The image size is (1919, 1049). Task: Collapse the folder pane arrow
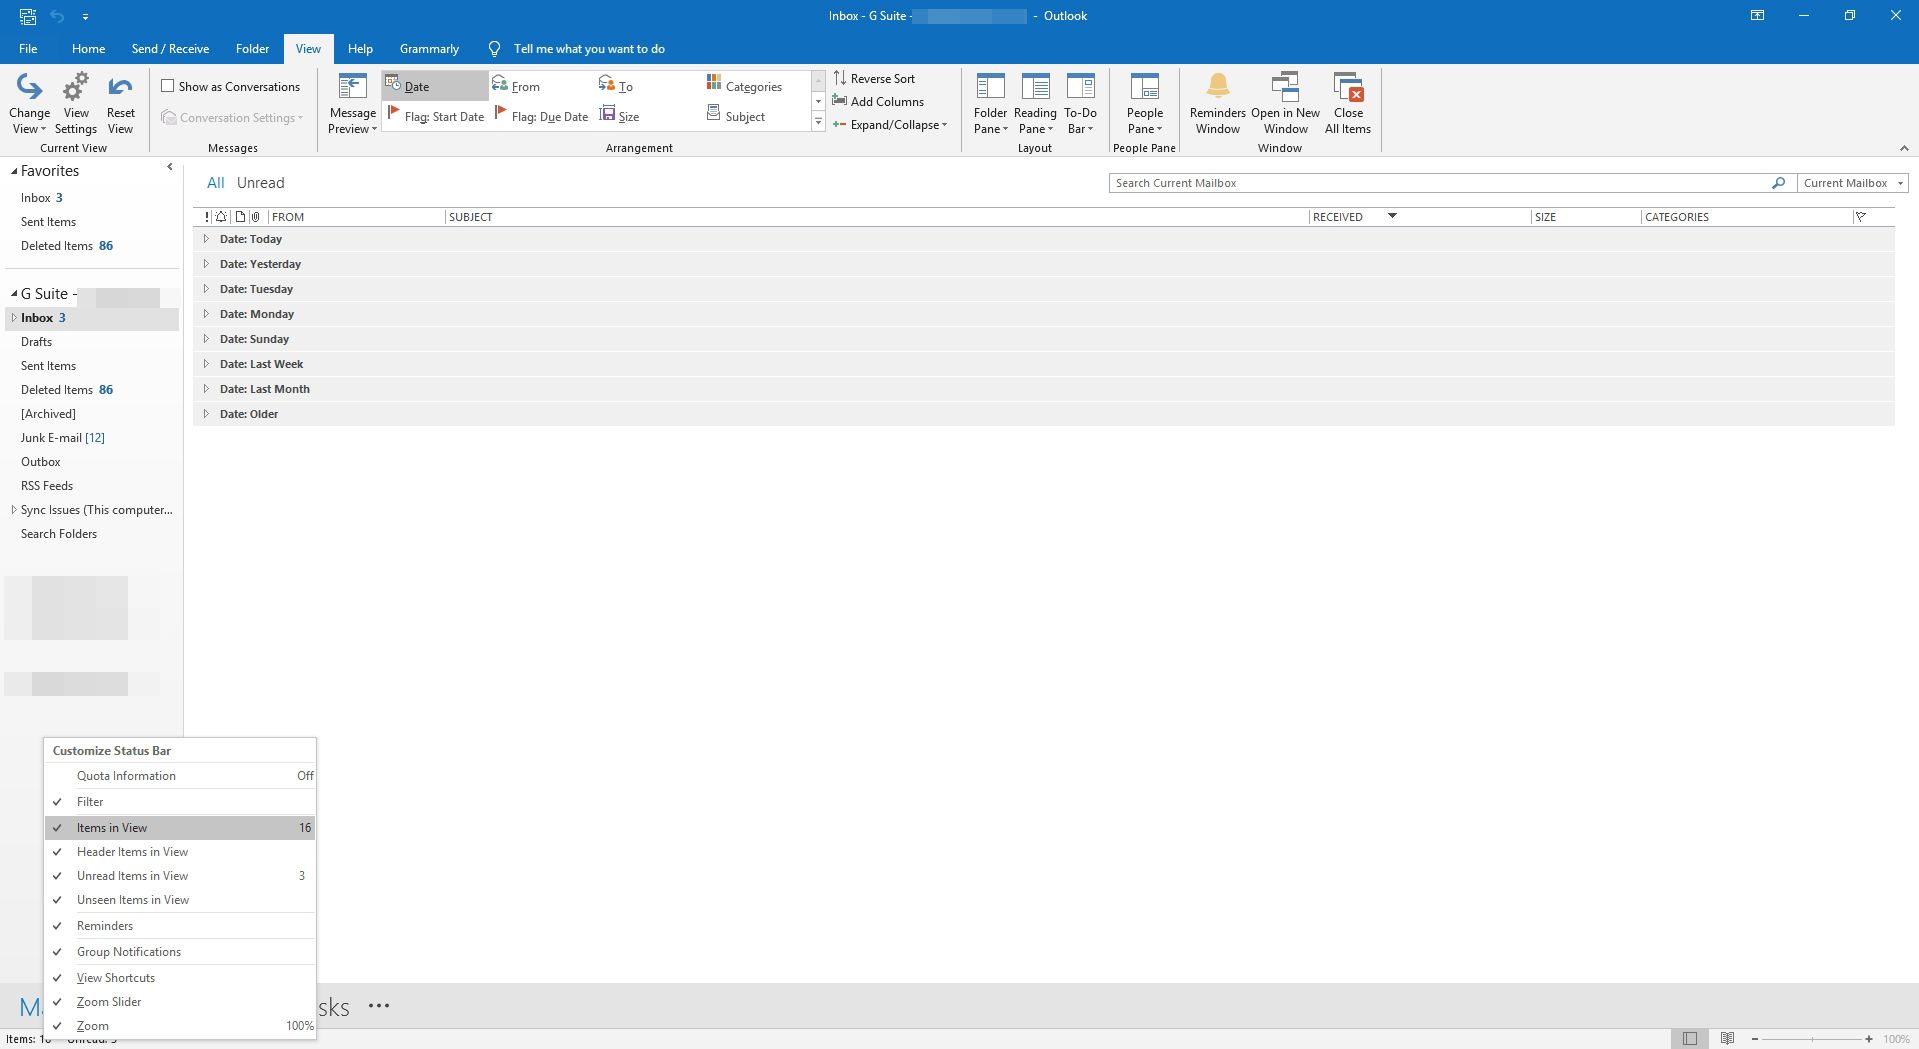click(170, 167)
